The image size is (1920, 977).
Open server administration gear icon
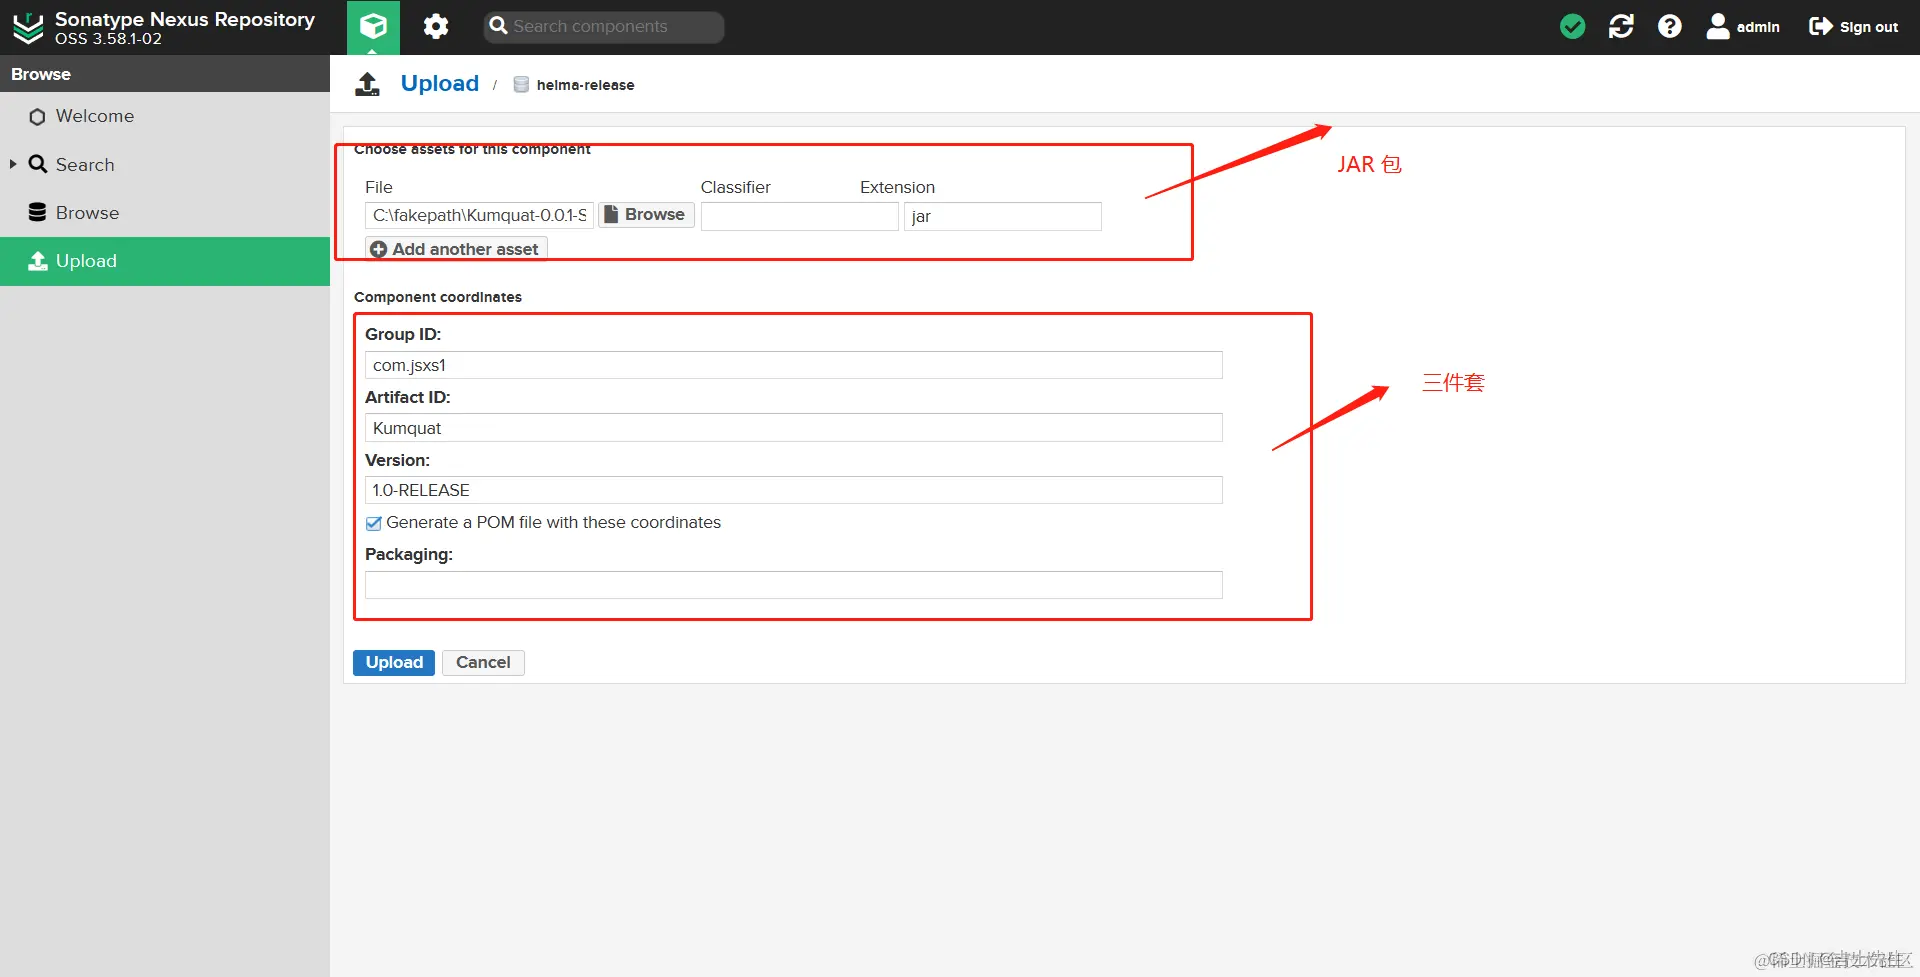[436, 27]
